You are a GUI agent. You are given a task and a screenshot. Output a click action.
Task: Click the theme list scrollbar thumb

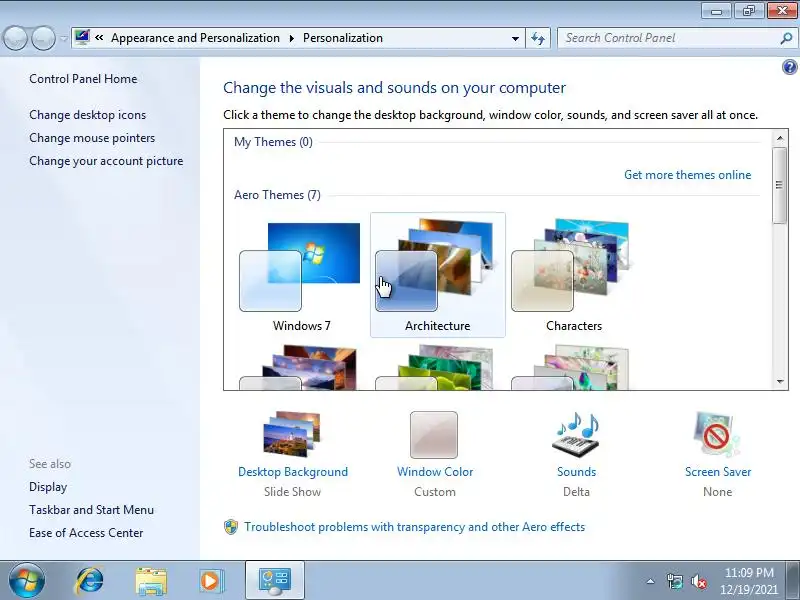pos(780,185)
